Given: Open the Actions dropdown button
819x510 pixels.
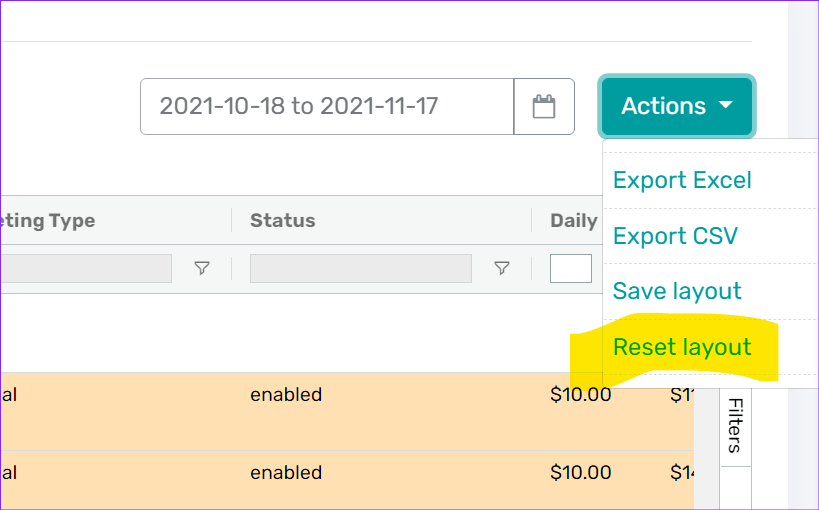Looking at the screenshot, I should (x=677, y=106).
